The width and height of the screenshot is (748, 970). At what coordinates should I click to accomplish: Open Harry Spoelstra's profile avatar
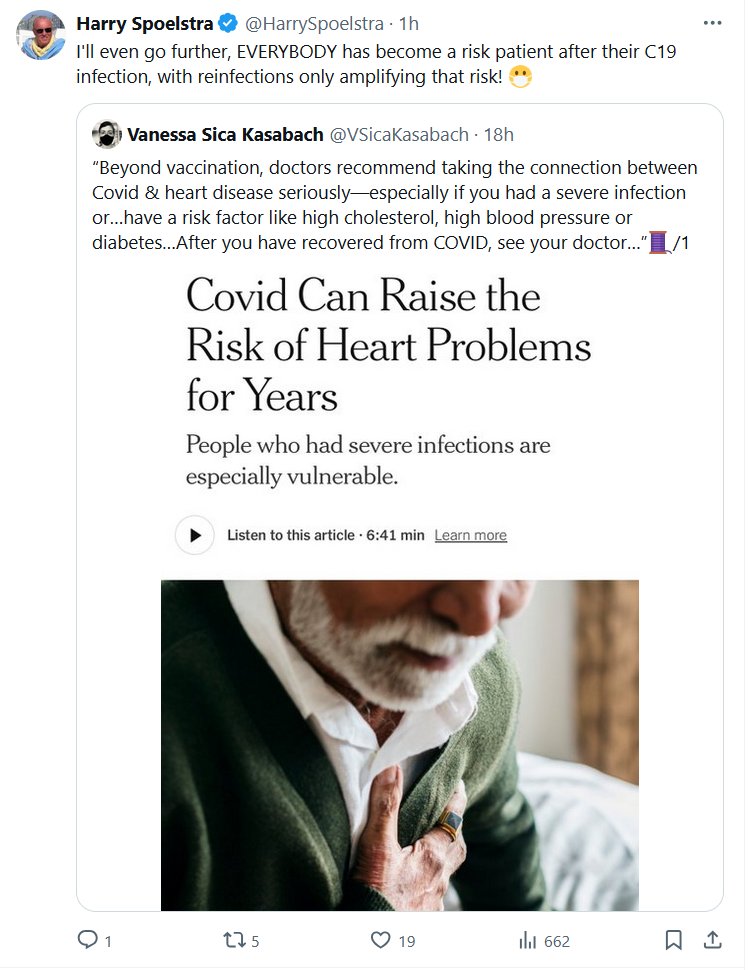tap(41, 36)
